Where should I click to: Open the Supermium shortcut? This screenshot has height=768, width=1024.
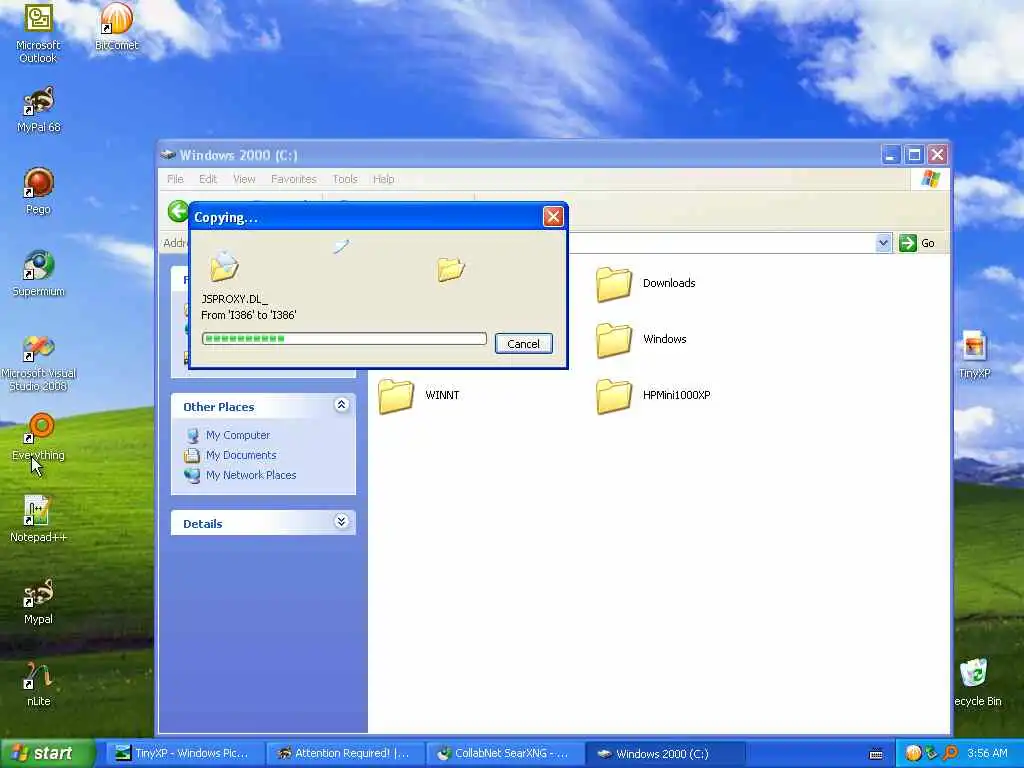[38, 274]
